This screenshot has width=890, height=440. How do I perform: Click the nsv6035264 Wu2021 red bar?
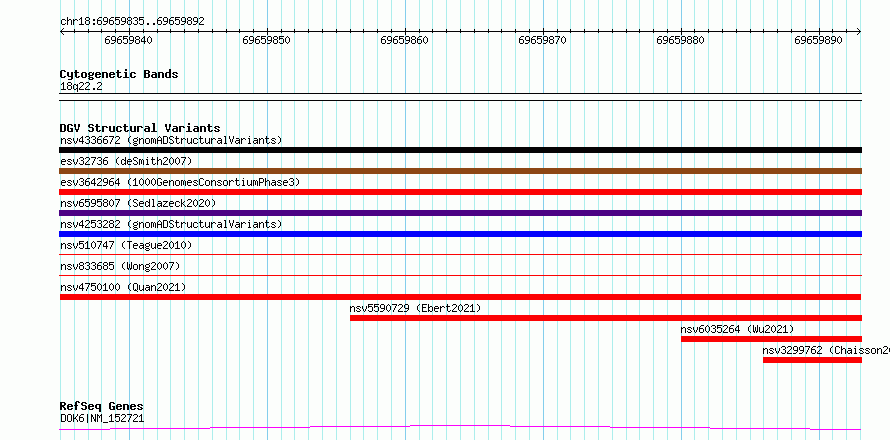point(771,339)
